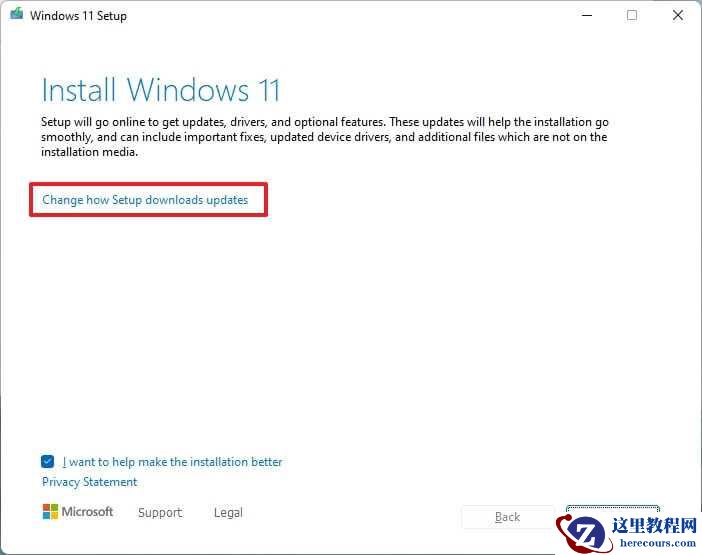The width and height of the screenshot is (702, 555).
Task: Open the Change how Setup downloads updates link
Action: [145, 200]
